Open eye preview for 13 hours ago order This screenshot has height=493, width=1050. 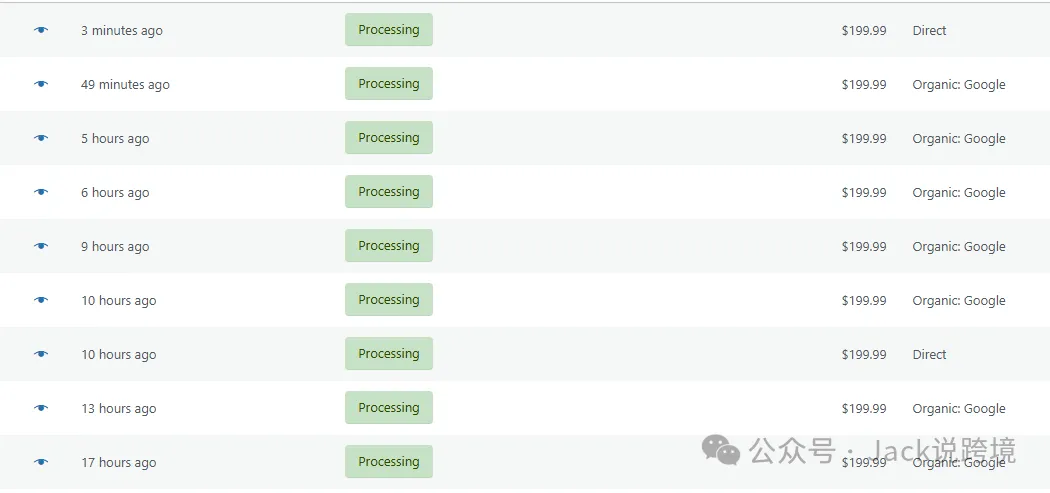point(41,408)
